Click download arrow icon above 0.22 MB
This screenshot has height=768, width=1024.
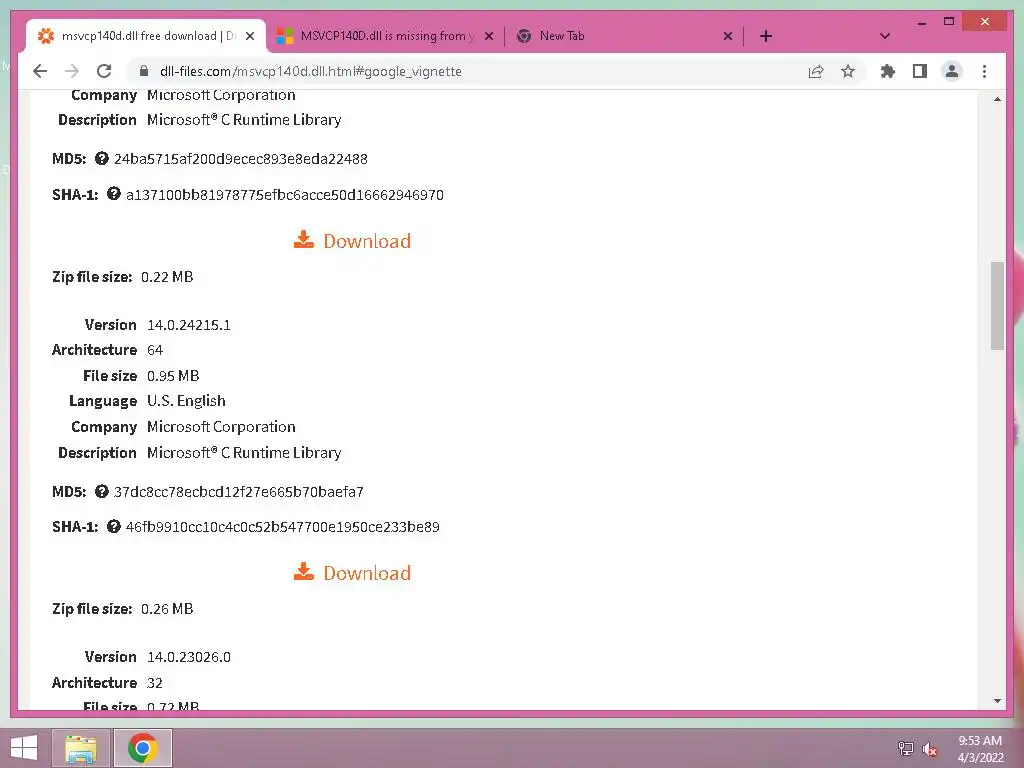pyautogui.click(x=304, y=240)
